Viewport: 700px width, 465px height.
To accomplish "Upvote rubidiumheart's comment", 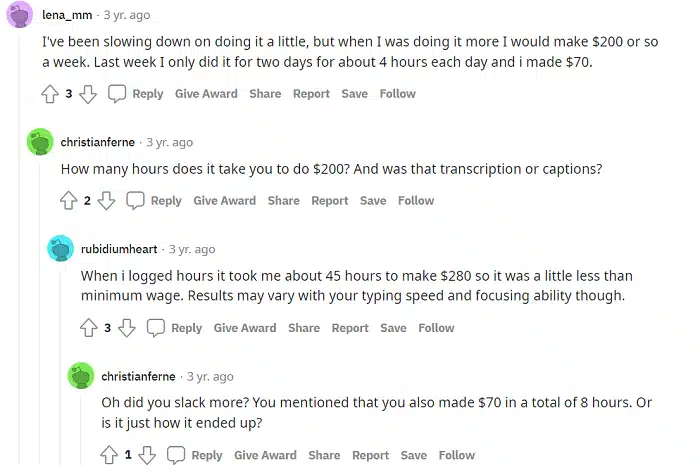I will point(88,328).
